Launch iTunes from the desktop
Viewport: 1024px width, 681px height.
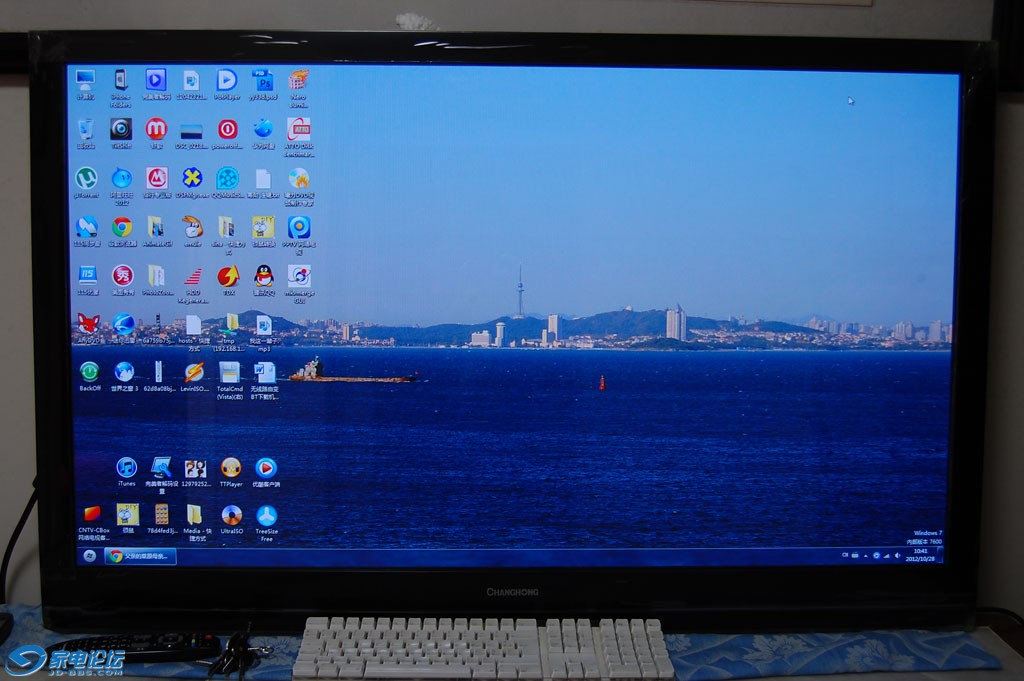point(126,468)
